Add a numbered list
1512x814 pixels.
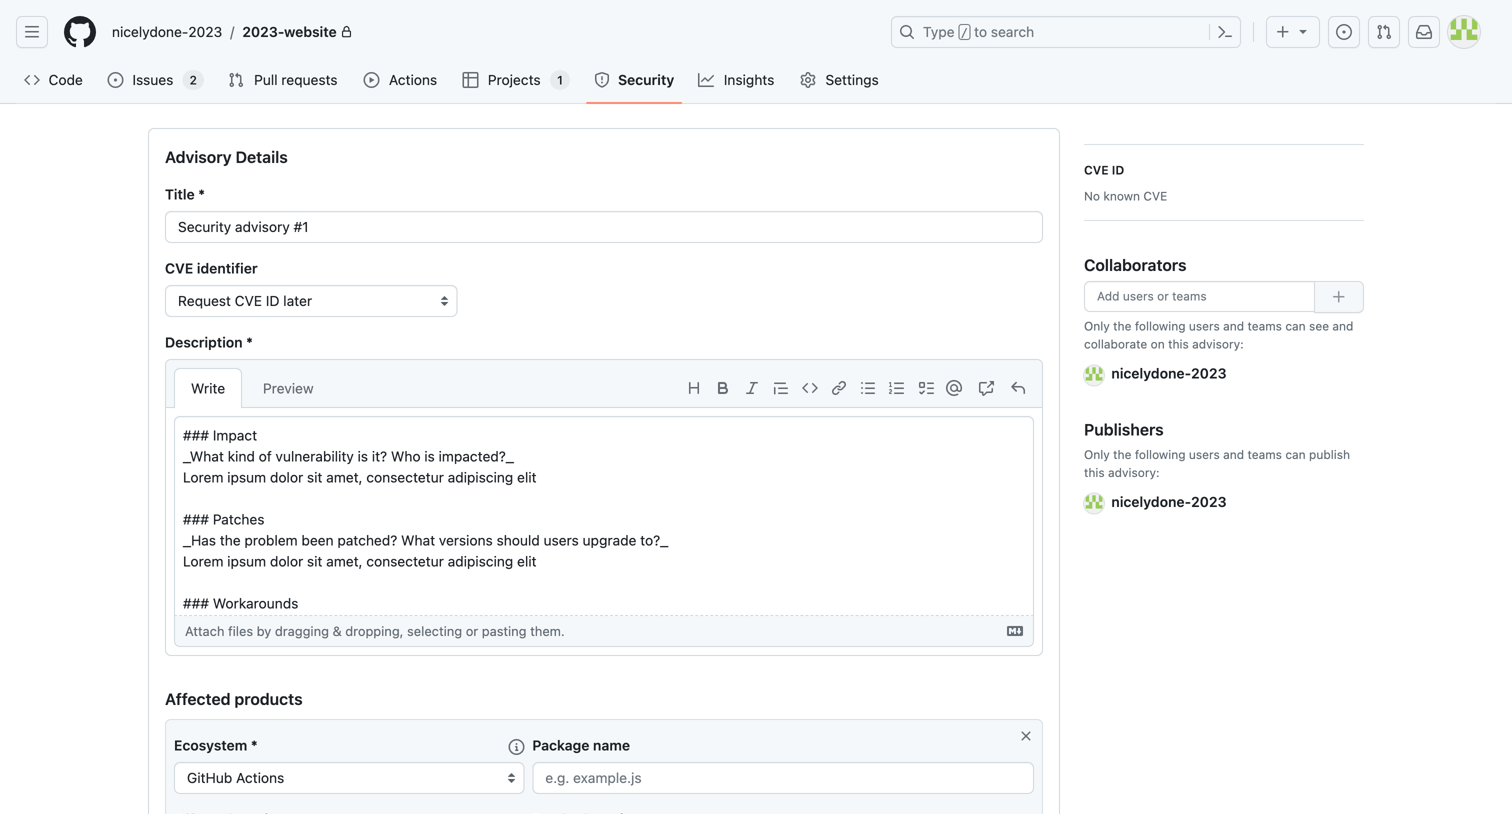tap(897, 388)
